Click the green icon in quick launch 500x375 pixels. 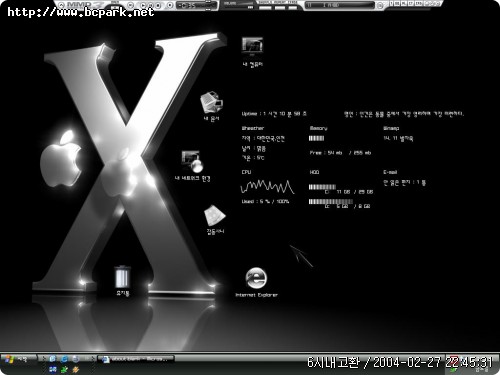(x=64, y=369)
